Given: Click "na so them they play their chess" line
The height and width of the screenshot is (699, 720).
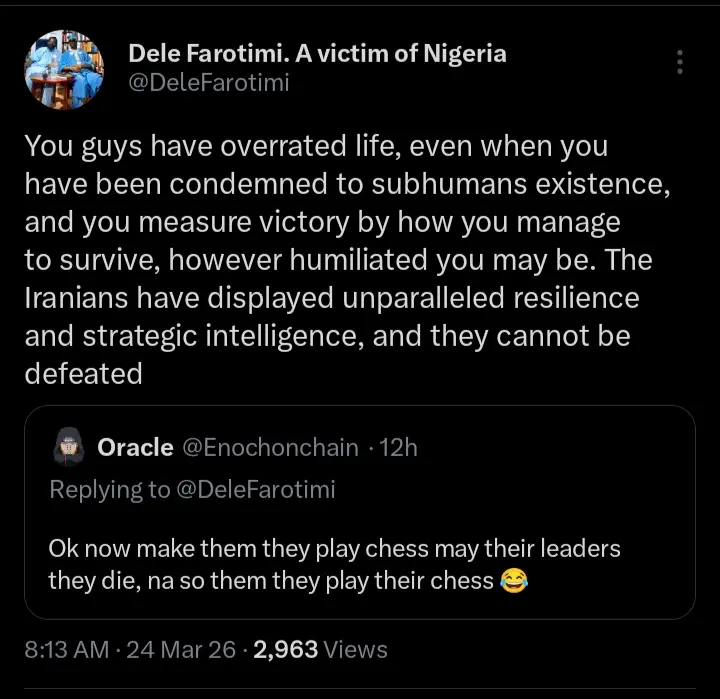Looking at the screenshot, I should click(x=310, y=581).
